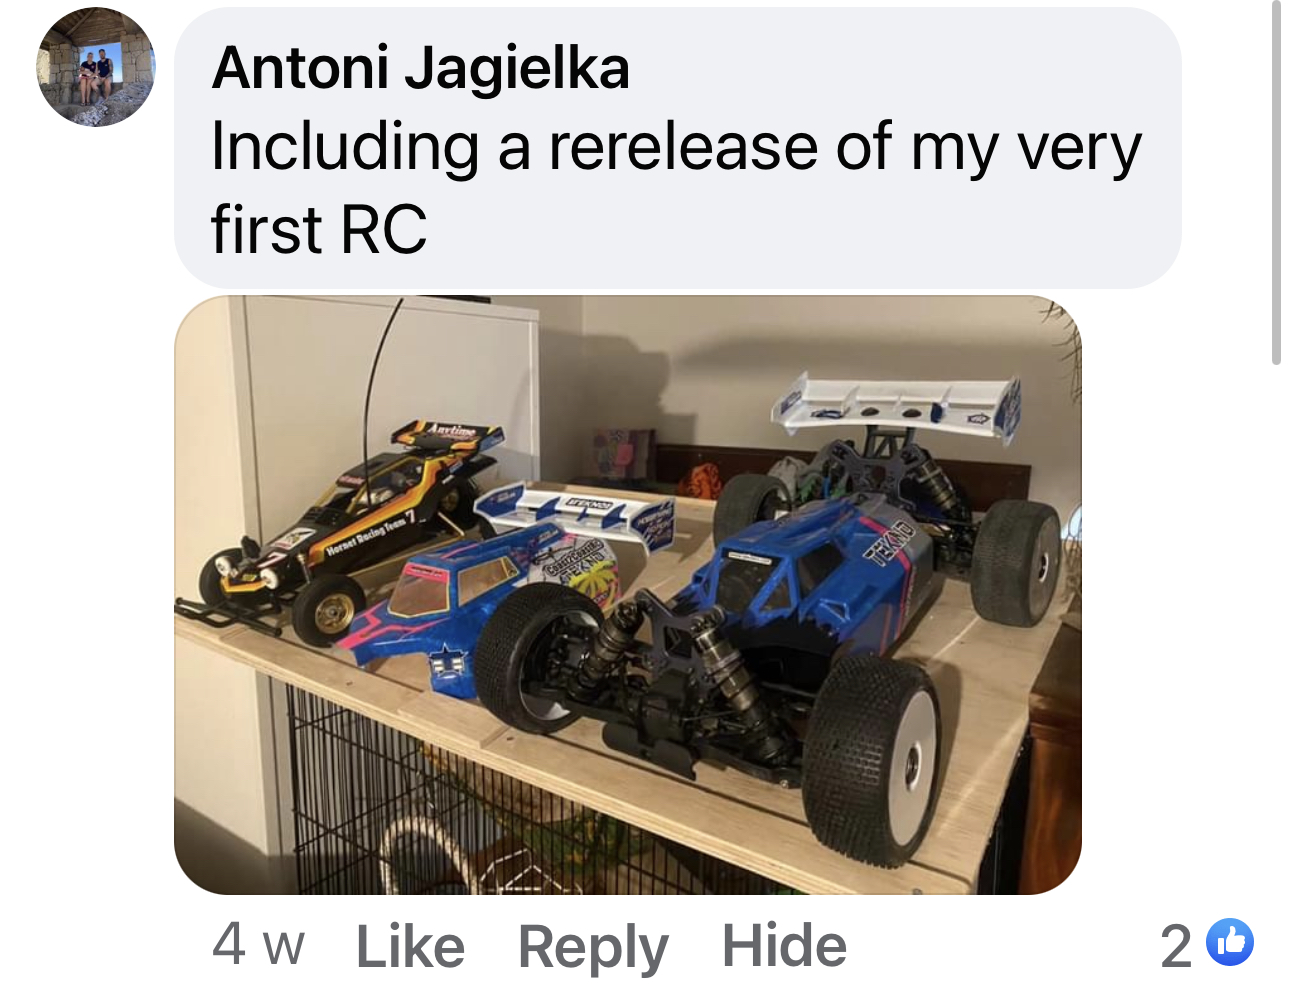The image size is (1290, 993).
Task: Click the "first RC" comment text
Action: (319, 229)
